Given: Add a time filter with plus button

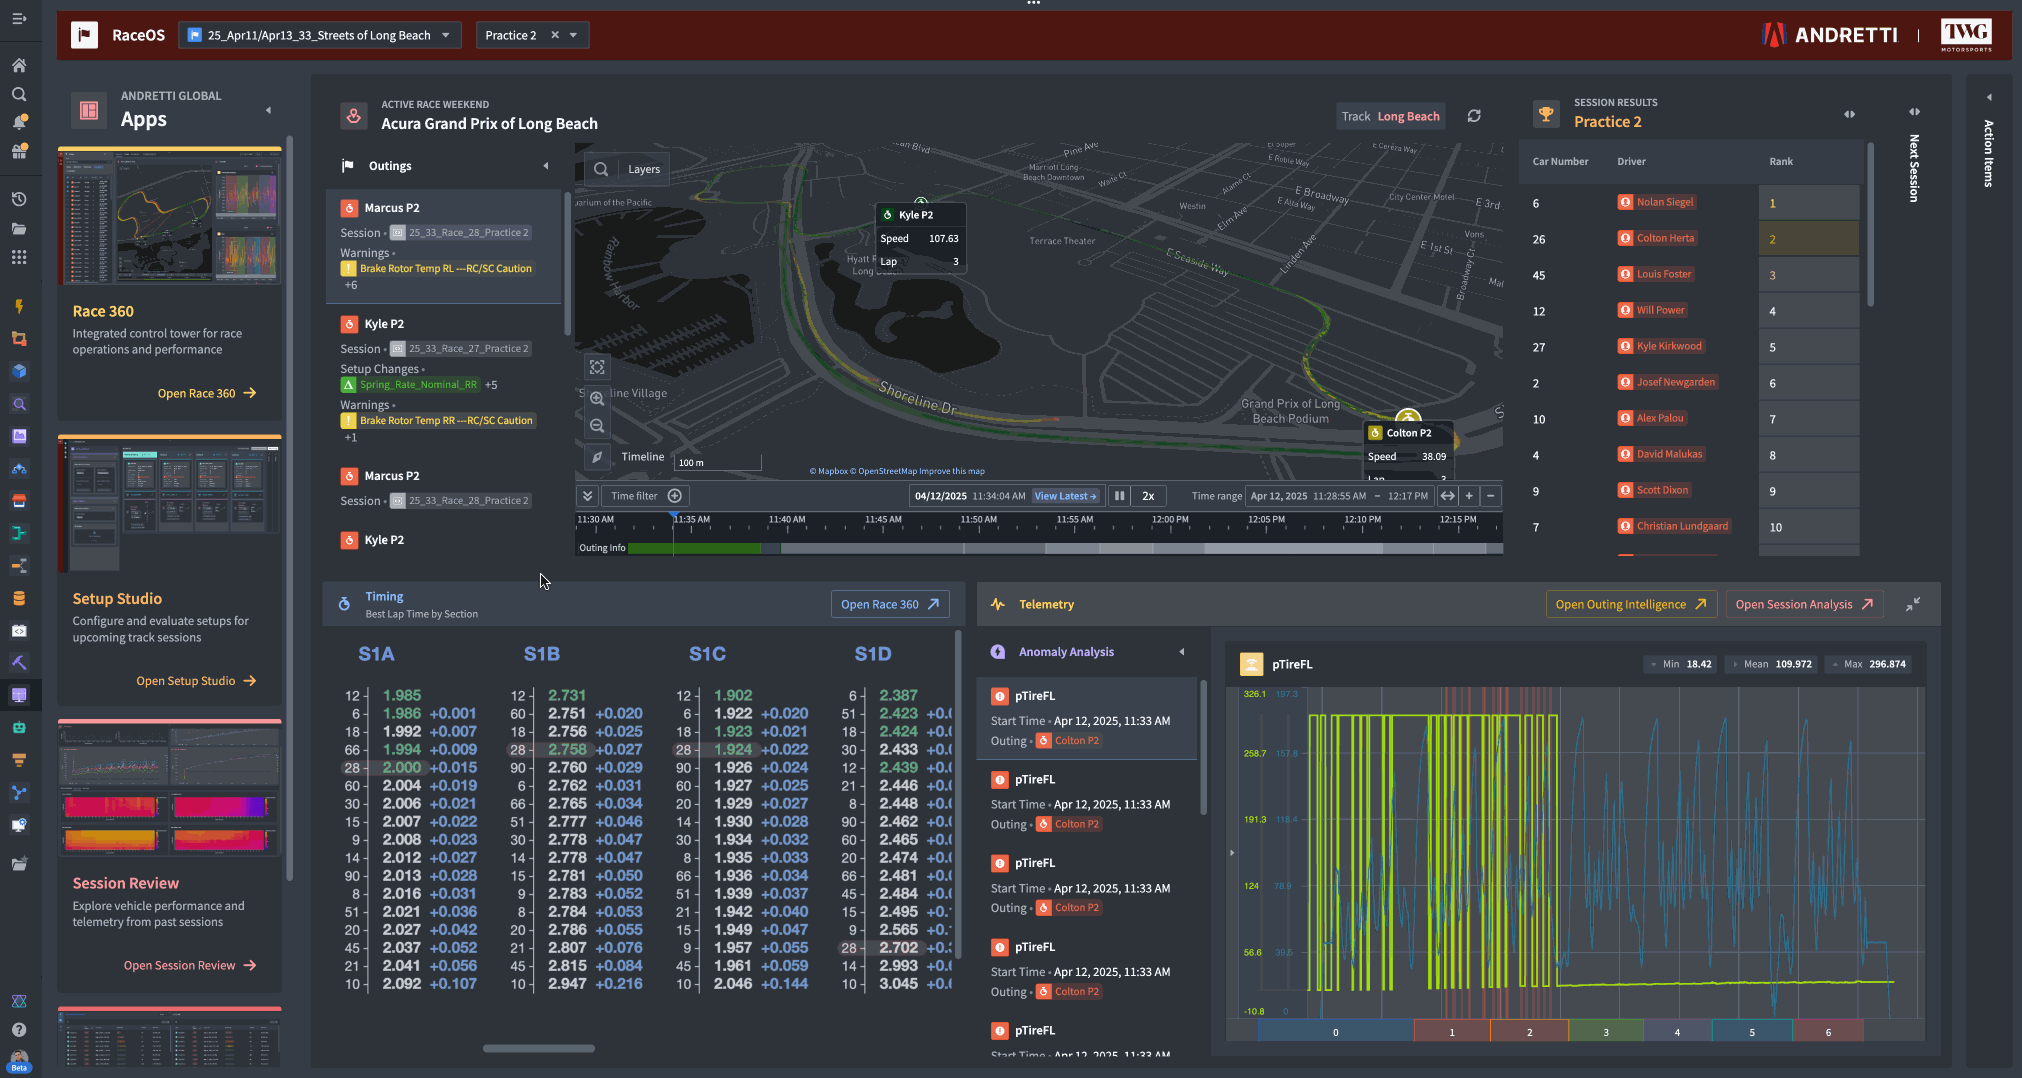Looking at the screenshot, I should click(x=675, y=496).
